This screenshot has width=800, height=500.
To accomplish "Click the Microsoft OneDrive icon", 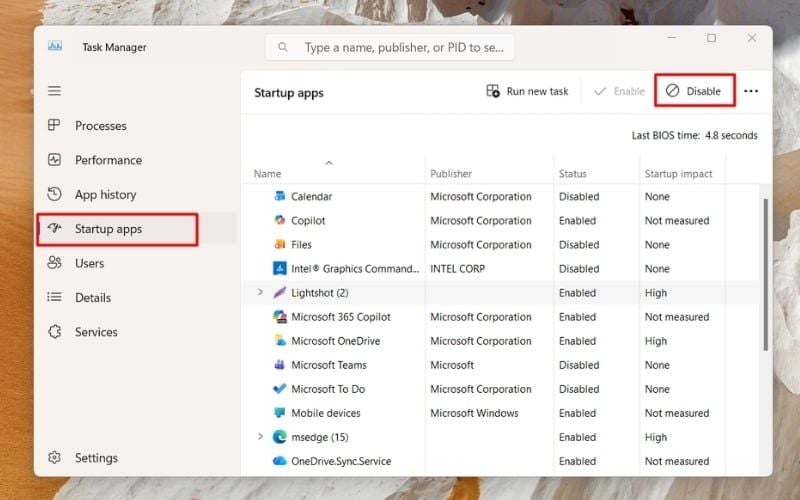I will (280, 340).
